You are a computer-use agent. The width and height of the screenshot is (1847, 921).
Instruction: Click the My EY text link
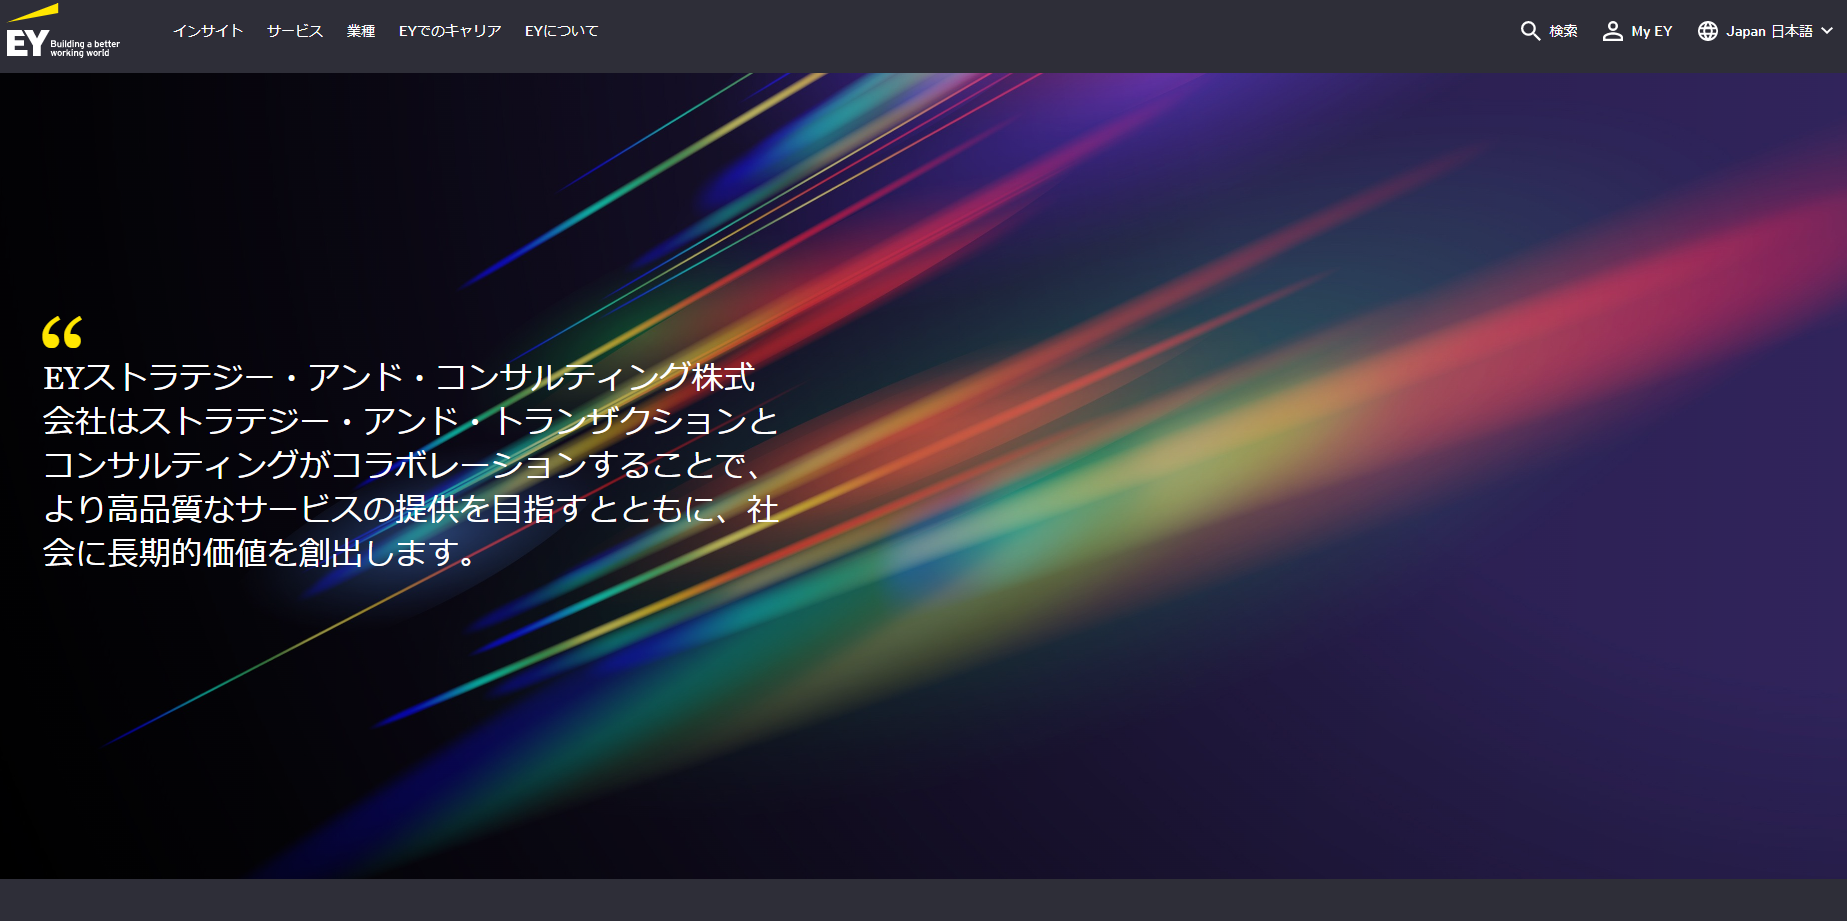tap(1651, 31)
